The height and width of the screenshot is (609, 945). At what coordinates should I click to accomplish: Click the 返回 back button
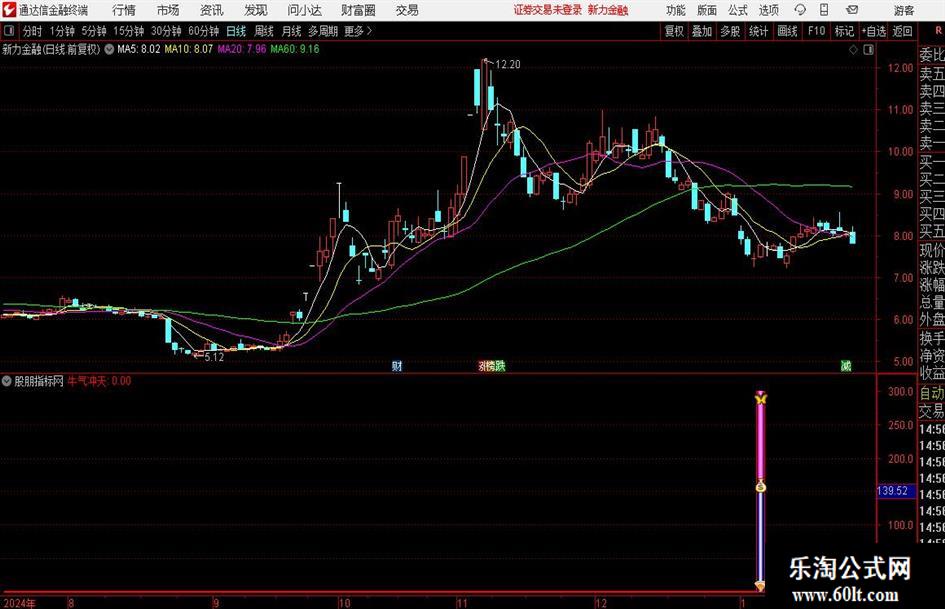[902, 31]
